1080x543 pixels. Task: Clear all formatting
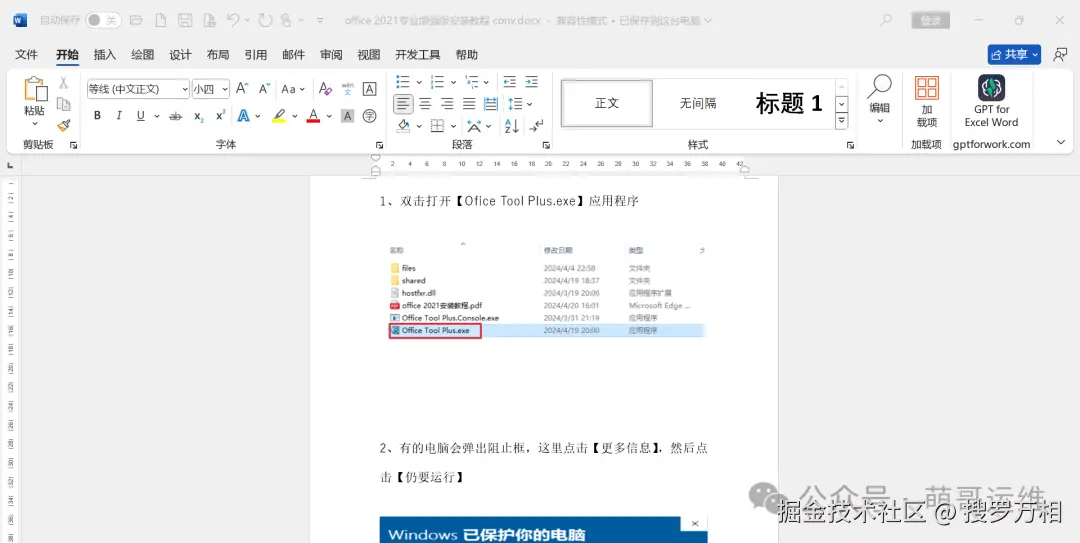click(x=325, y=89)
